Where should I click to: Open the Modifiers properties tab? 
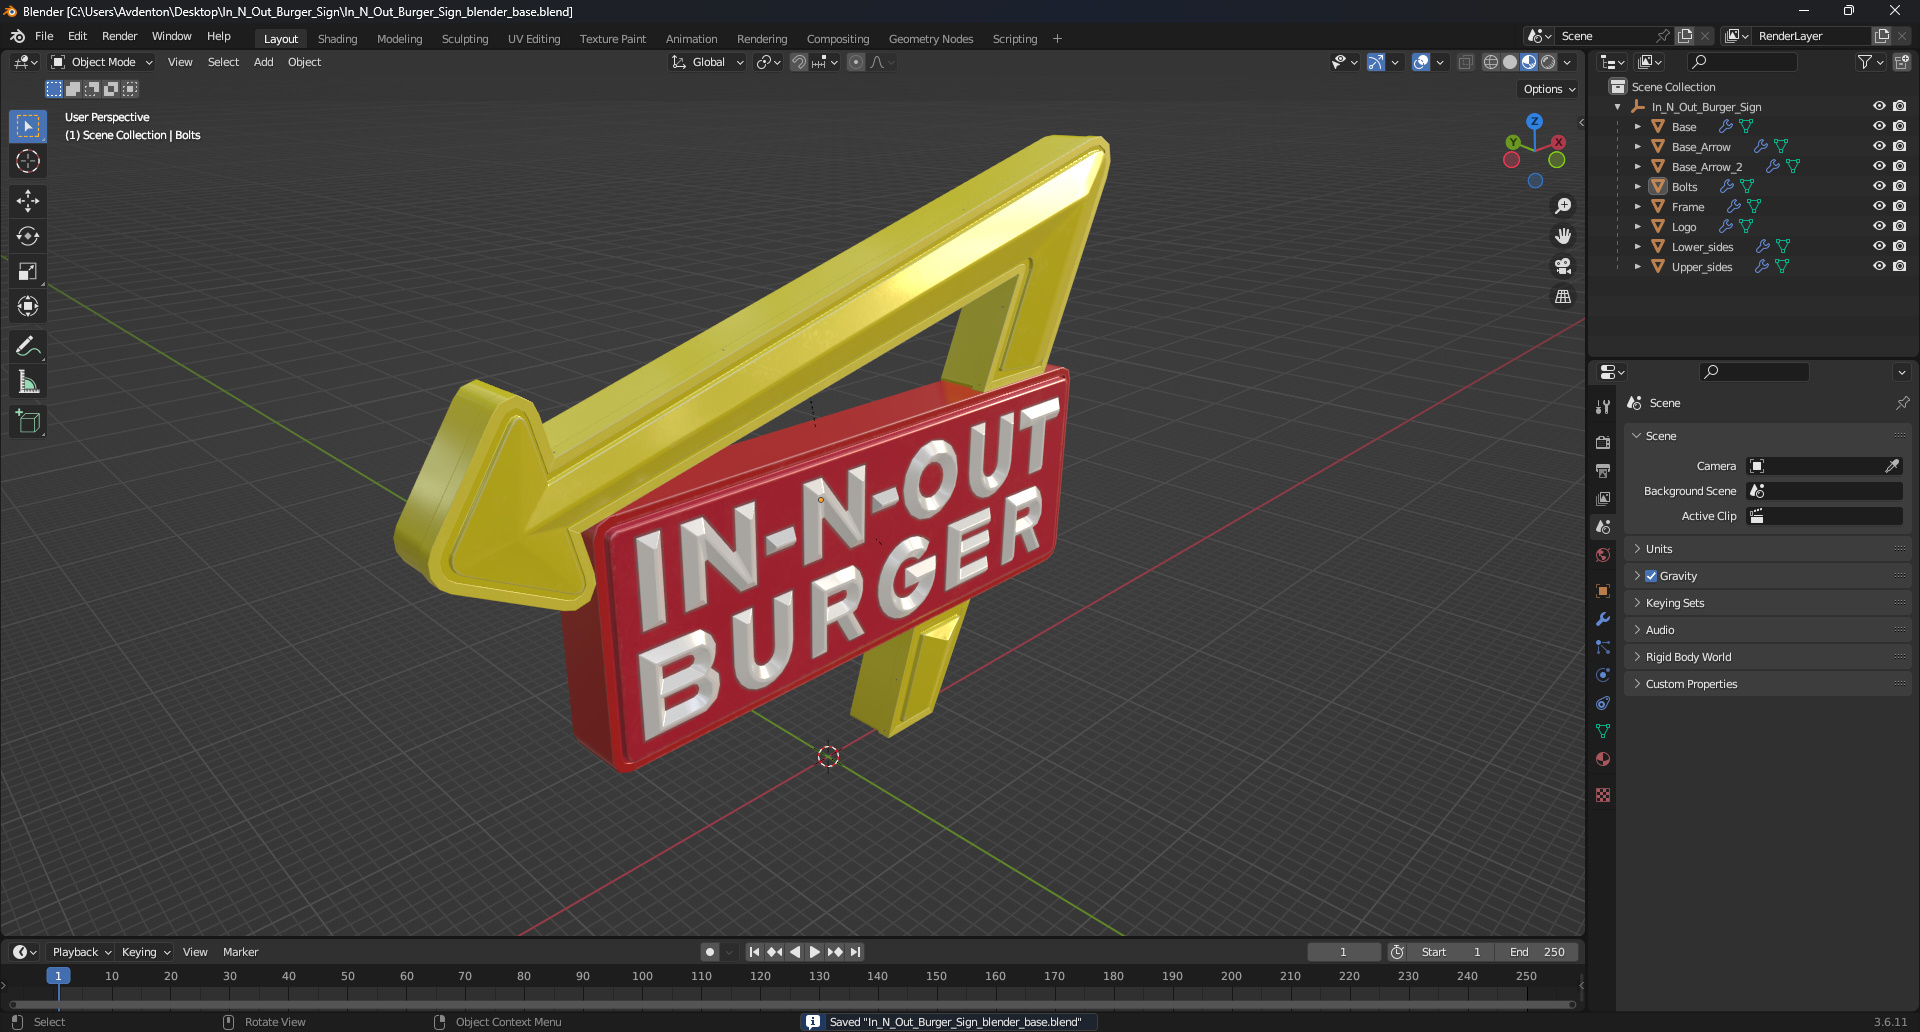point(1603,619)
